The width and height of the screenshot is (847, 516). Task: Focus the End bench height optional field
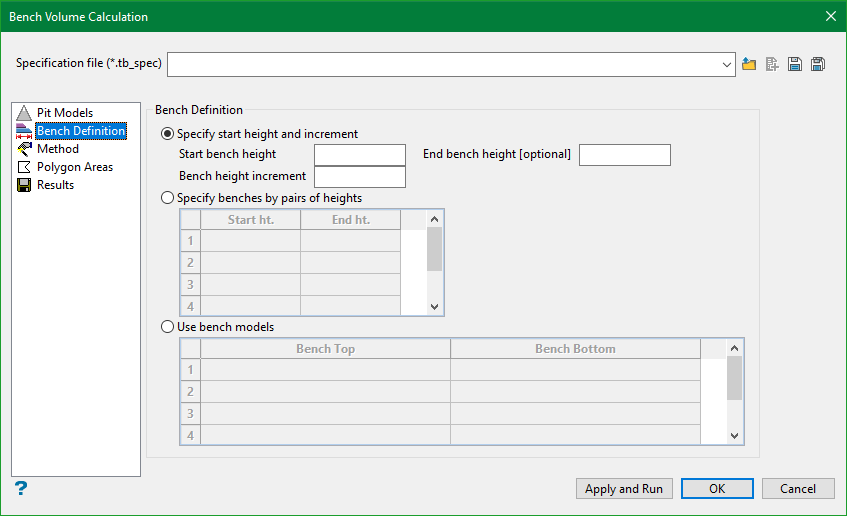(624, 155)
